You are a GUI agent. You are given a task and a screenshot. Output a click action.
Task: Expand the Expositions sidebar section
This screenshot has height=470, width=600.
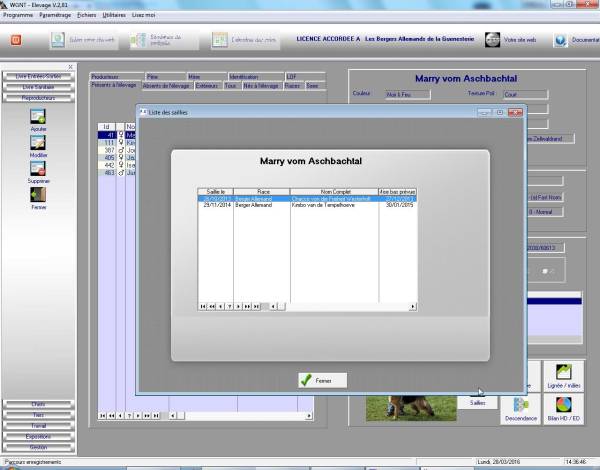[38, 437]
